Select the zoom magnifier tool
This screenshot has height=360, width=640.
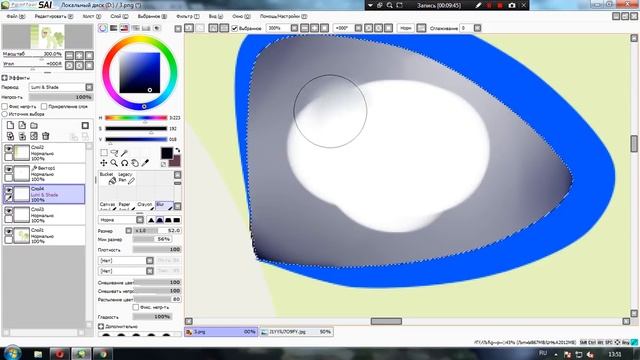114,163
